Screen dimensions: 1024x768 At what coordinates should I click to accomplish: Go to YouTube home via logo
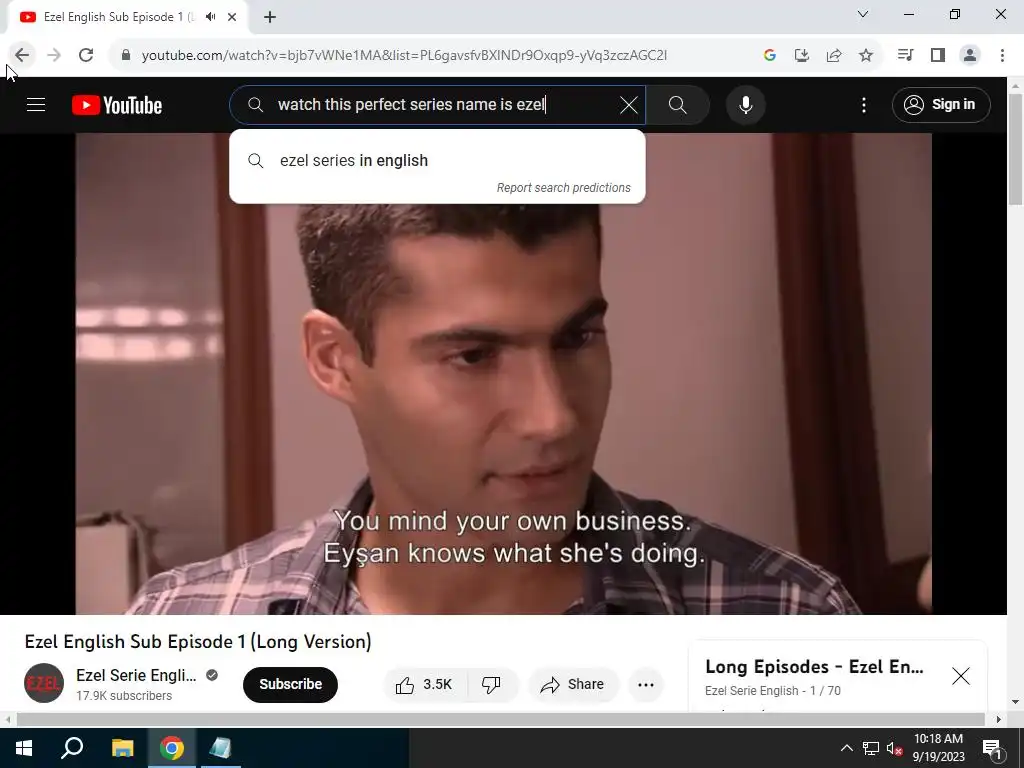tap(117, 105)
